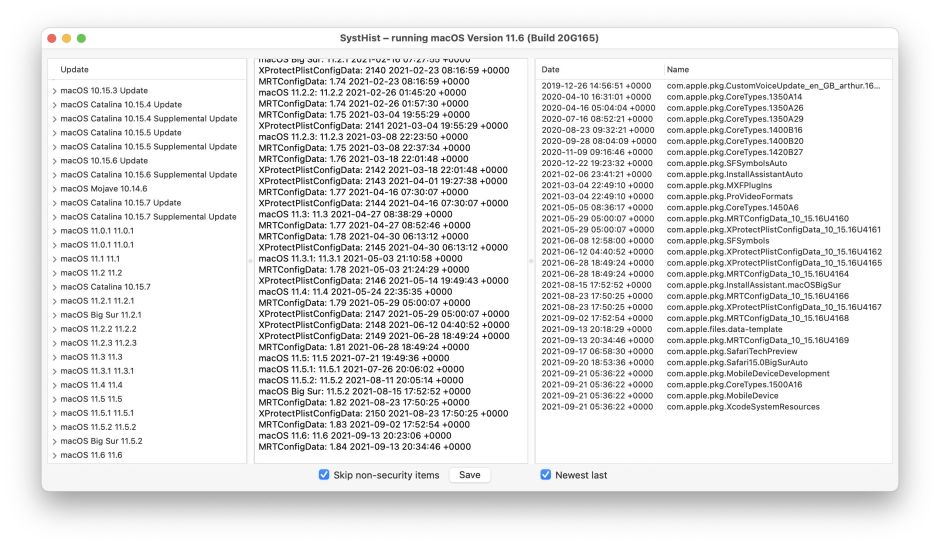The image size is (940, 546).
Task: Click the line macOS 11.3: 11.3 2021-04-27
Action: (x=355, y=214)
